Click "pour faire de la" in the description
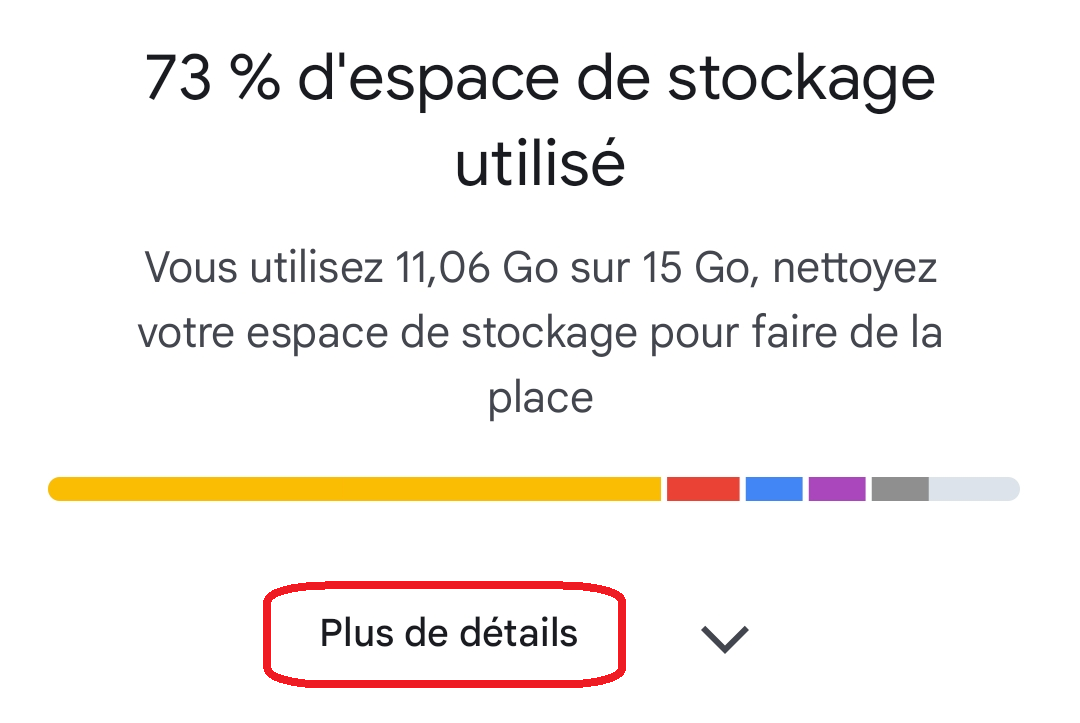Screen dimensions: 1080x723 pos(795,333)
